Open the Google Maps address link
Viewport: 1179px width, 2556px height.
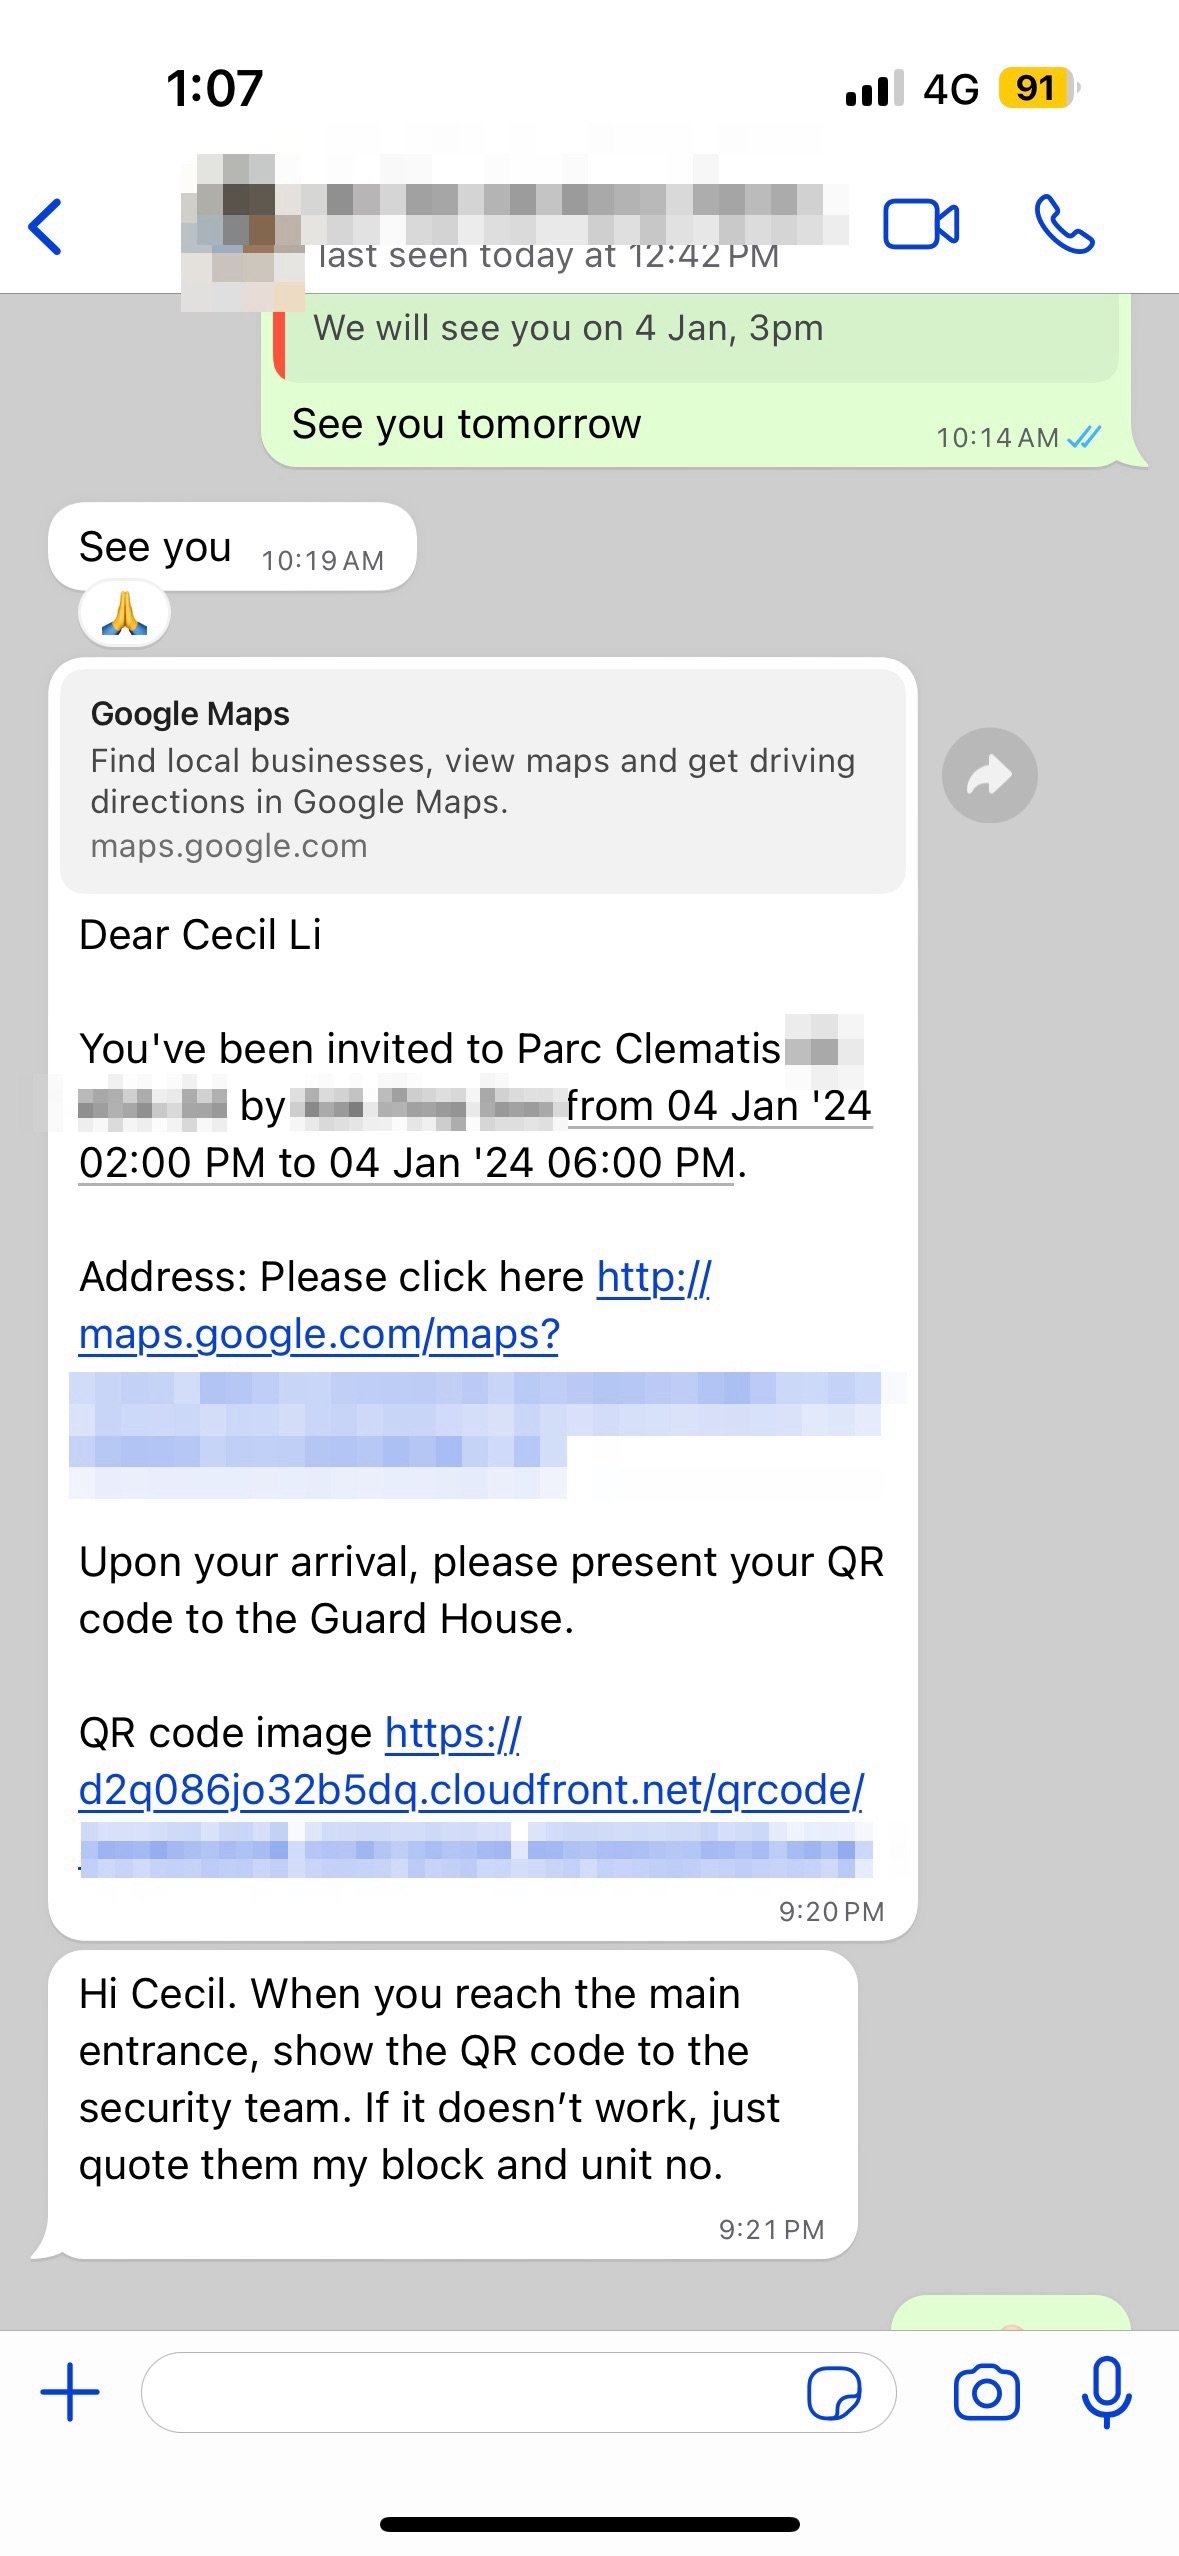coord(318,1334)
